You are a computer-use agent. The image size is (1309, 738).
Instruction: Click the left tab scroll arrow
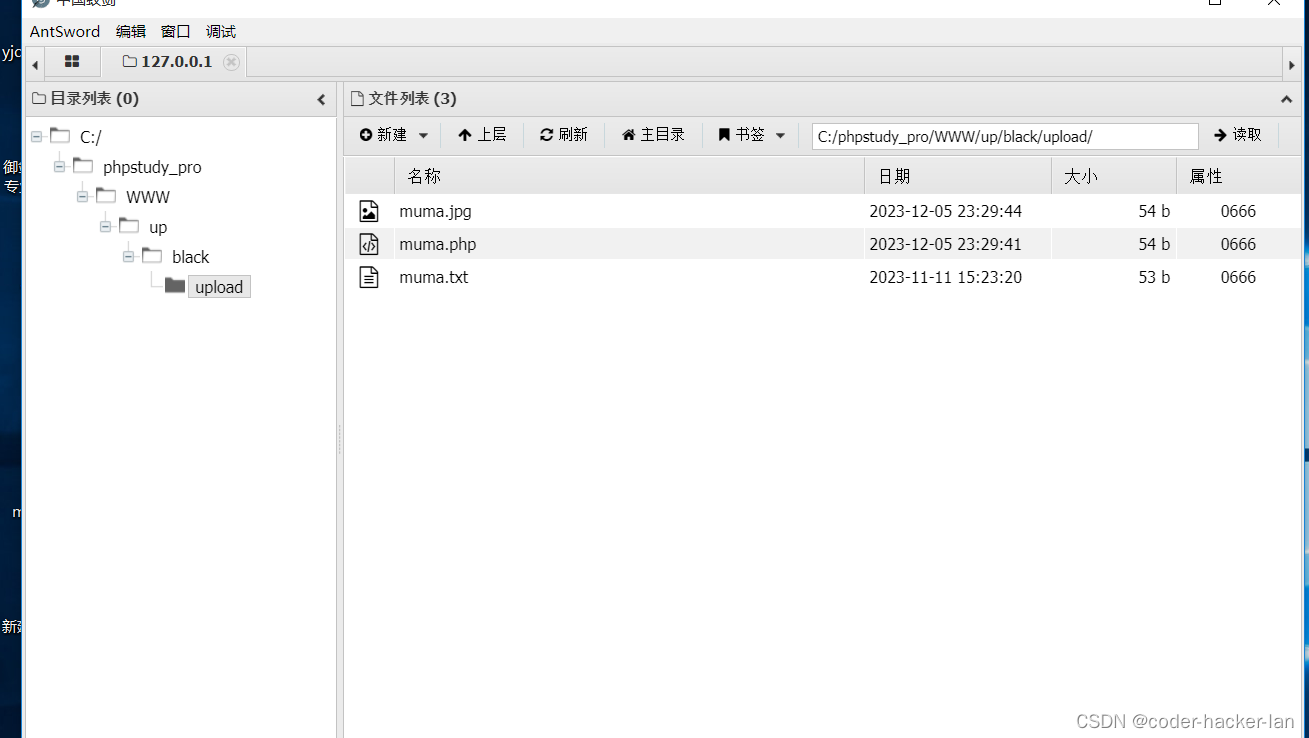tap(35, 65)
